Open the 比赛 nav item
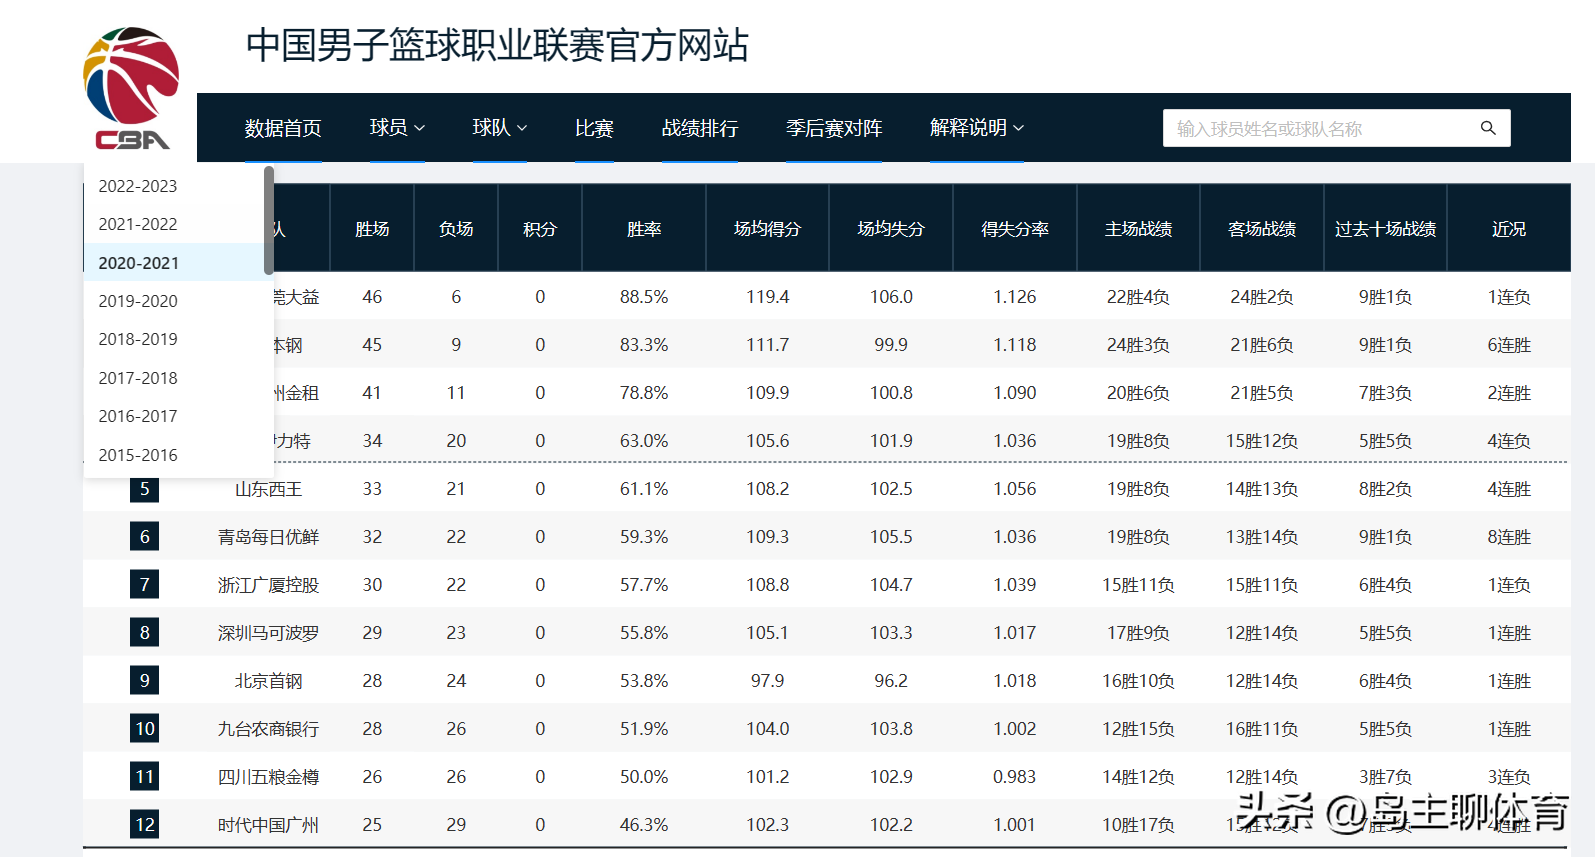The height and width of the screenshot is (857, 1595). 594,128
